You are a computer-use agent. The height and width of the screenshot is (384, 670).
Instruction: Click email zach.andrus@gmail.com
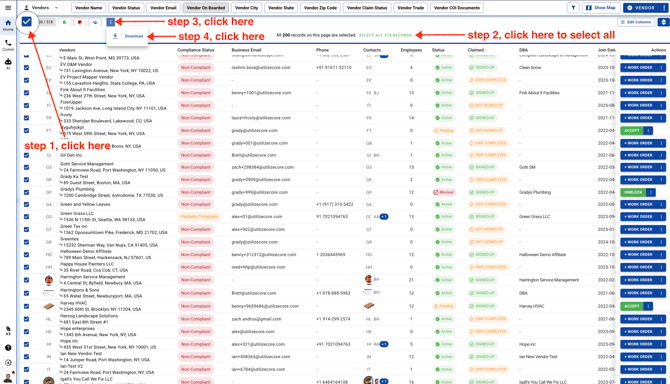point(256,319)
